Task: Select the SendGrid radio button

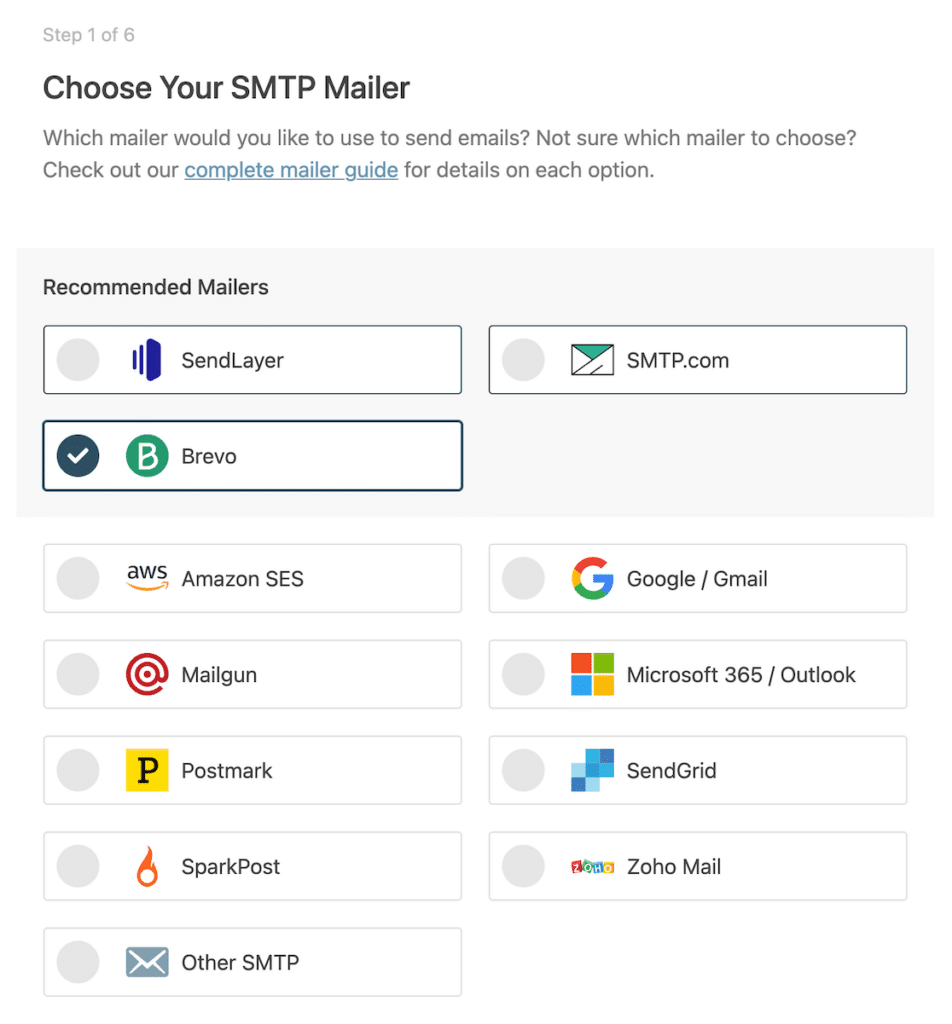Action: click(523, 770)
